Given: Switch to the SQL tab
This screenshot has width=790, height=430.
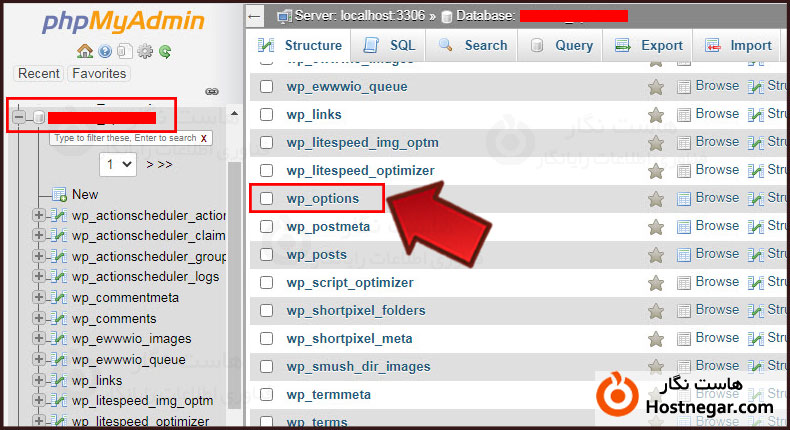Looking at the screenshot, I should 389,45.
